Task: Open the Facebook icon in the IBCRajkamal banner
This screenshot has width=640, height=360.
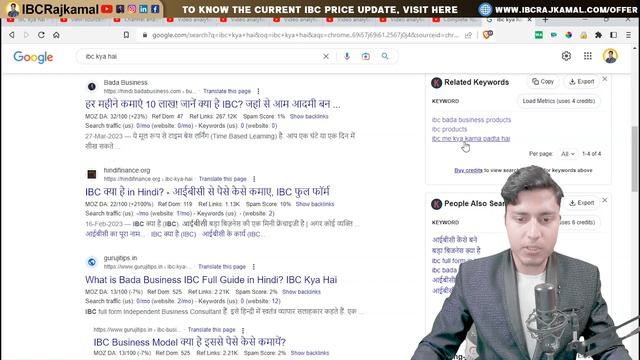Action: (156, 9)
